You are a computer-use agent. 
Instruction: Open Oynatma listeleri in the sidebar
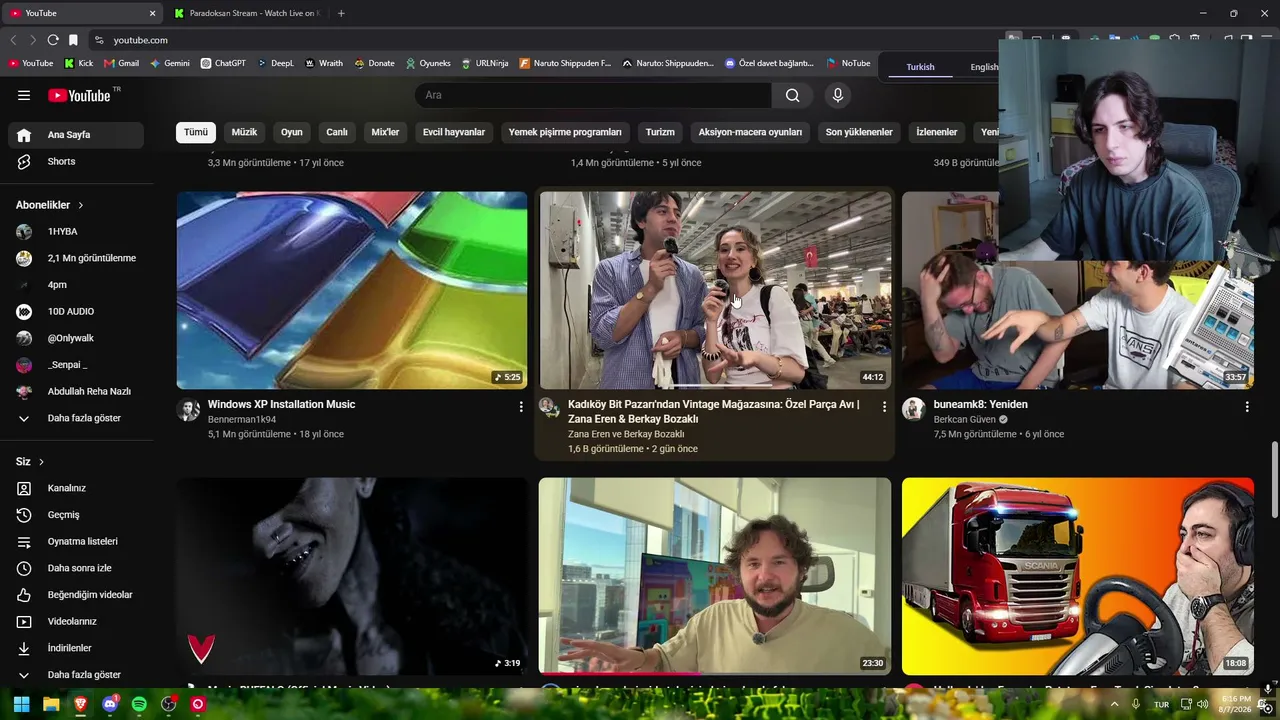(76, 541)
